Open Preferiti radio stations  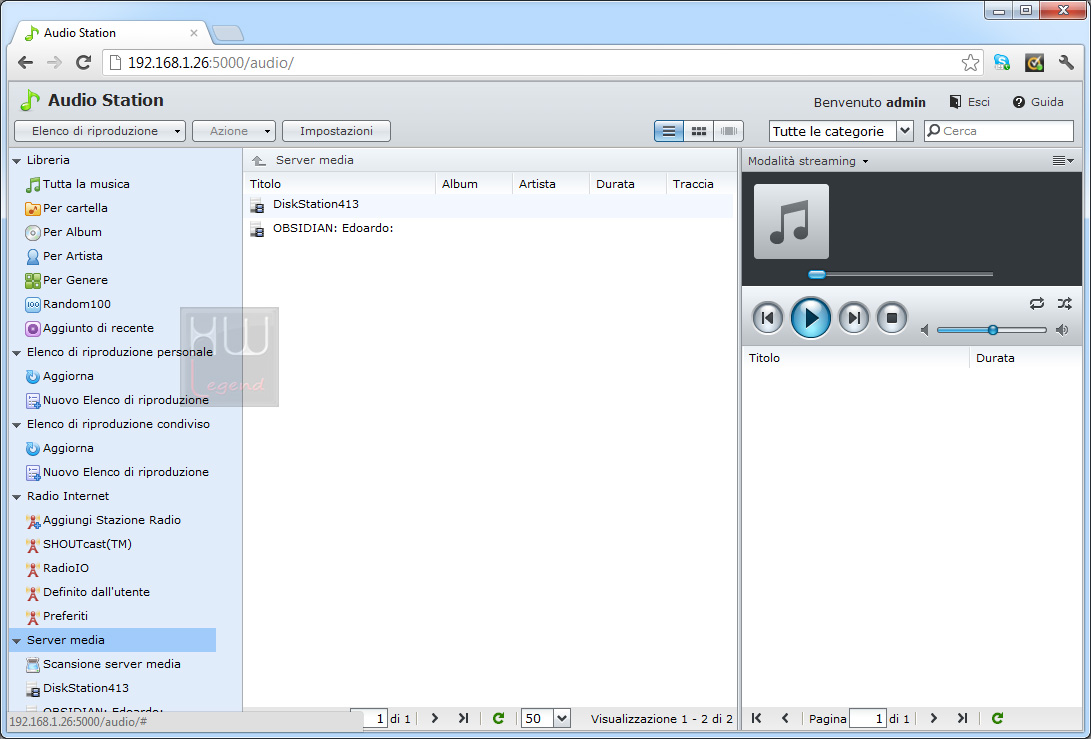(56, 617)
